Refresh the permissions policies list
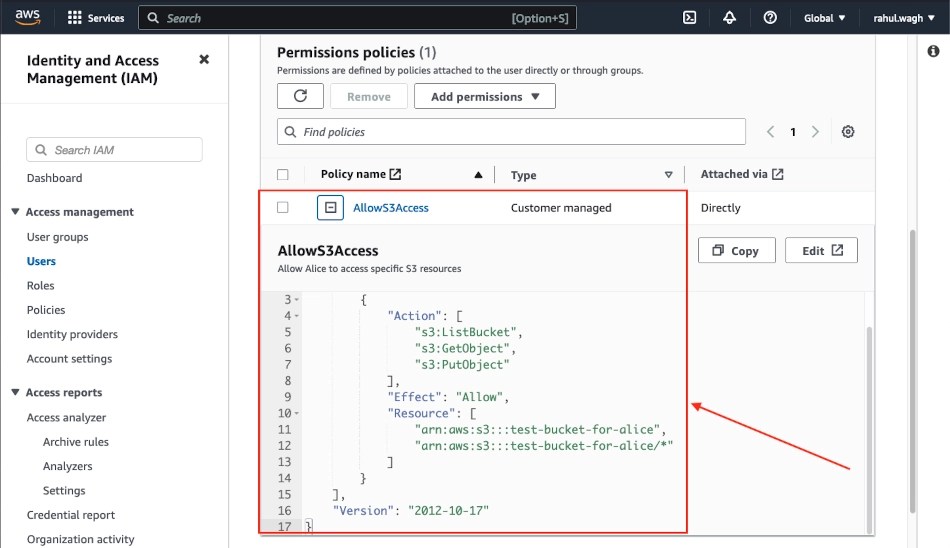The image size is (950, 548). tap(301, 96)
